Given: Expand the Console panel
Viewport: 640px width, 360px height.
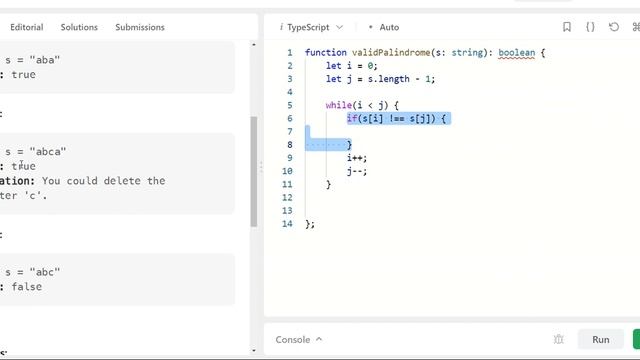Looking at the screenshot, I should coord(298,340).
